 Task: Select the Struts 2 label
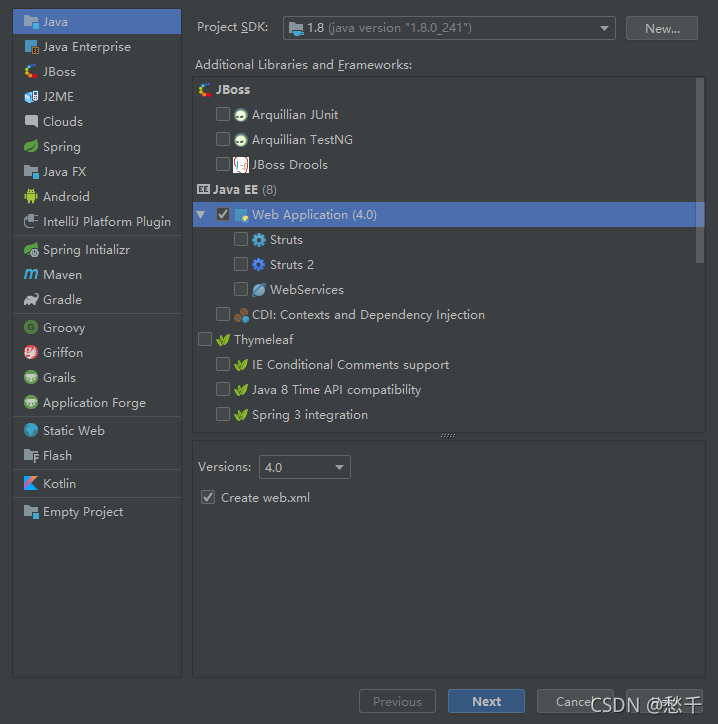tap(291, 265)
